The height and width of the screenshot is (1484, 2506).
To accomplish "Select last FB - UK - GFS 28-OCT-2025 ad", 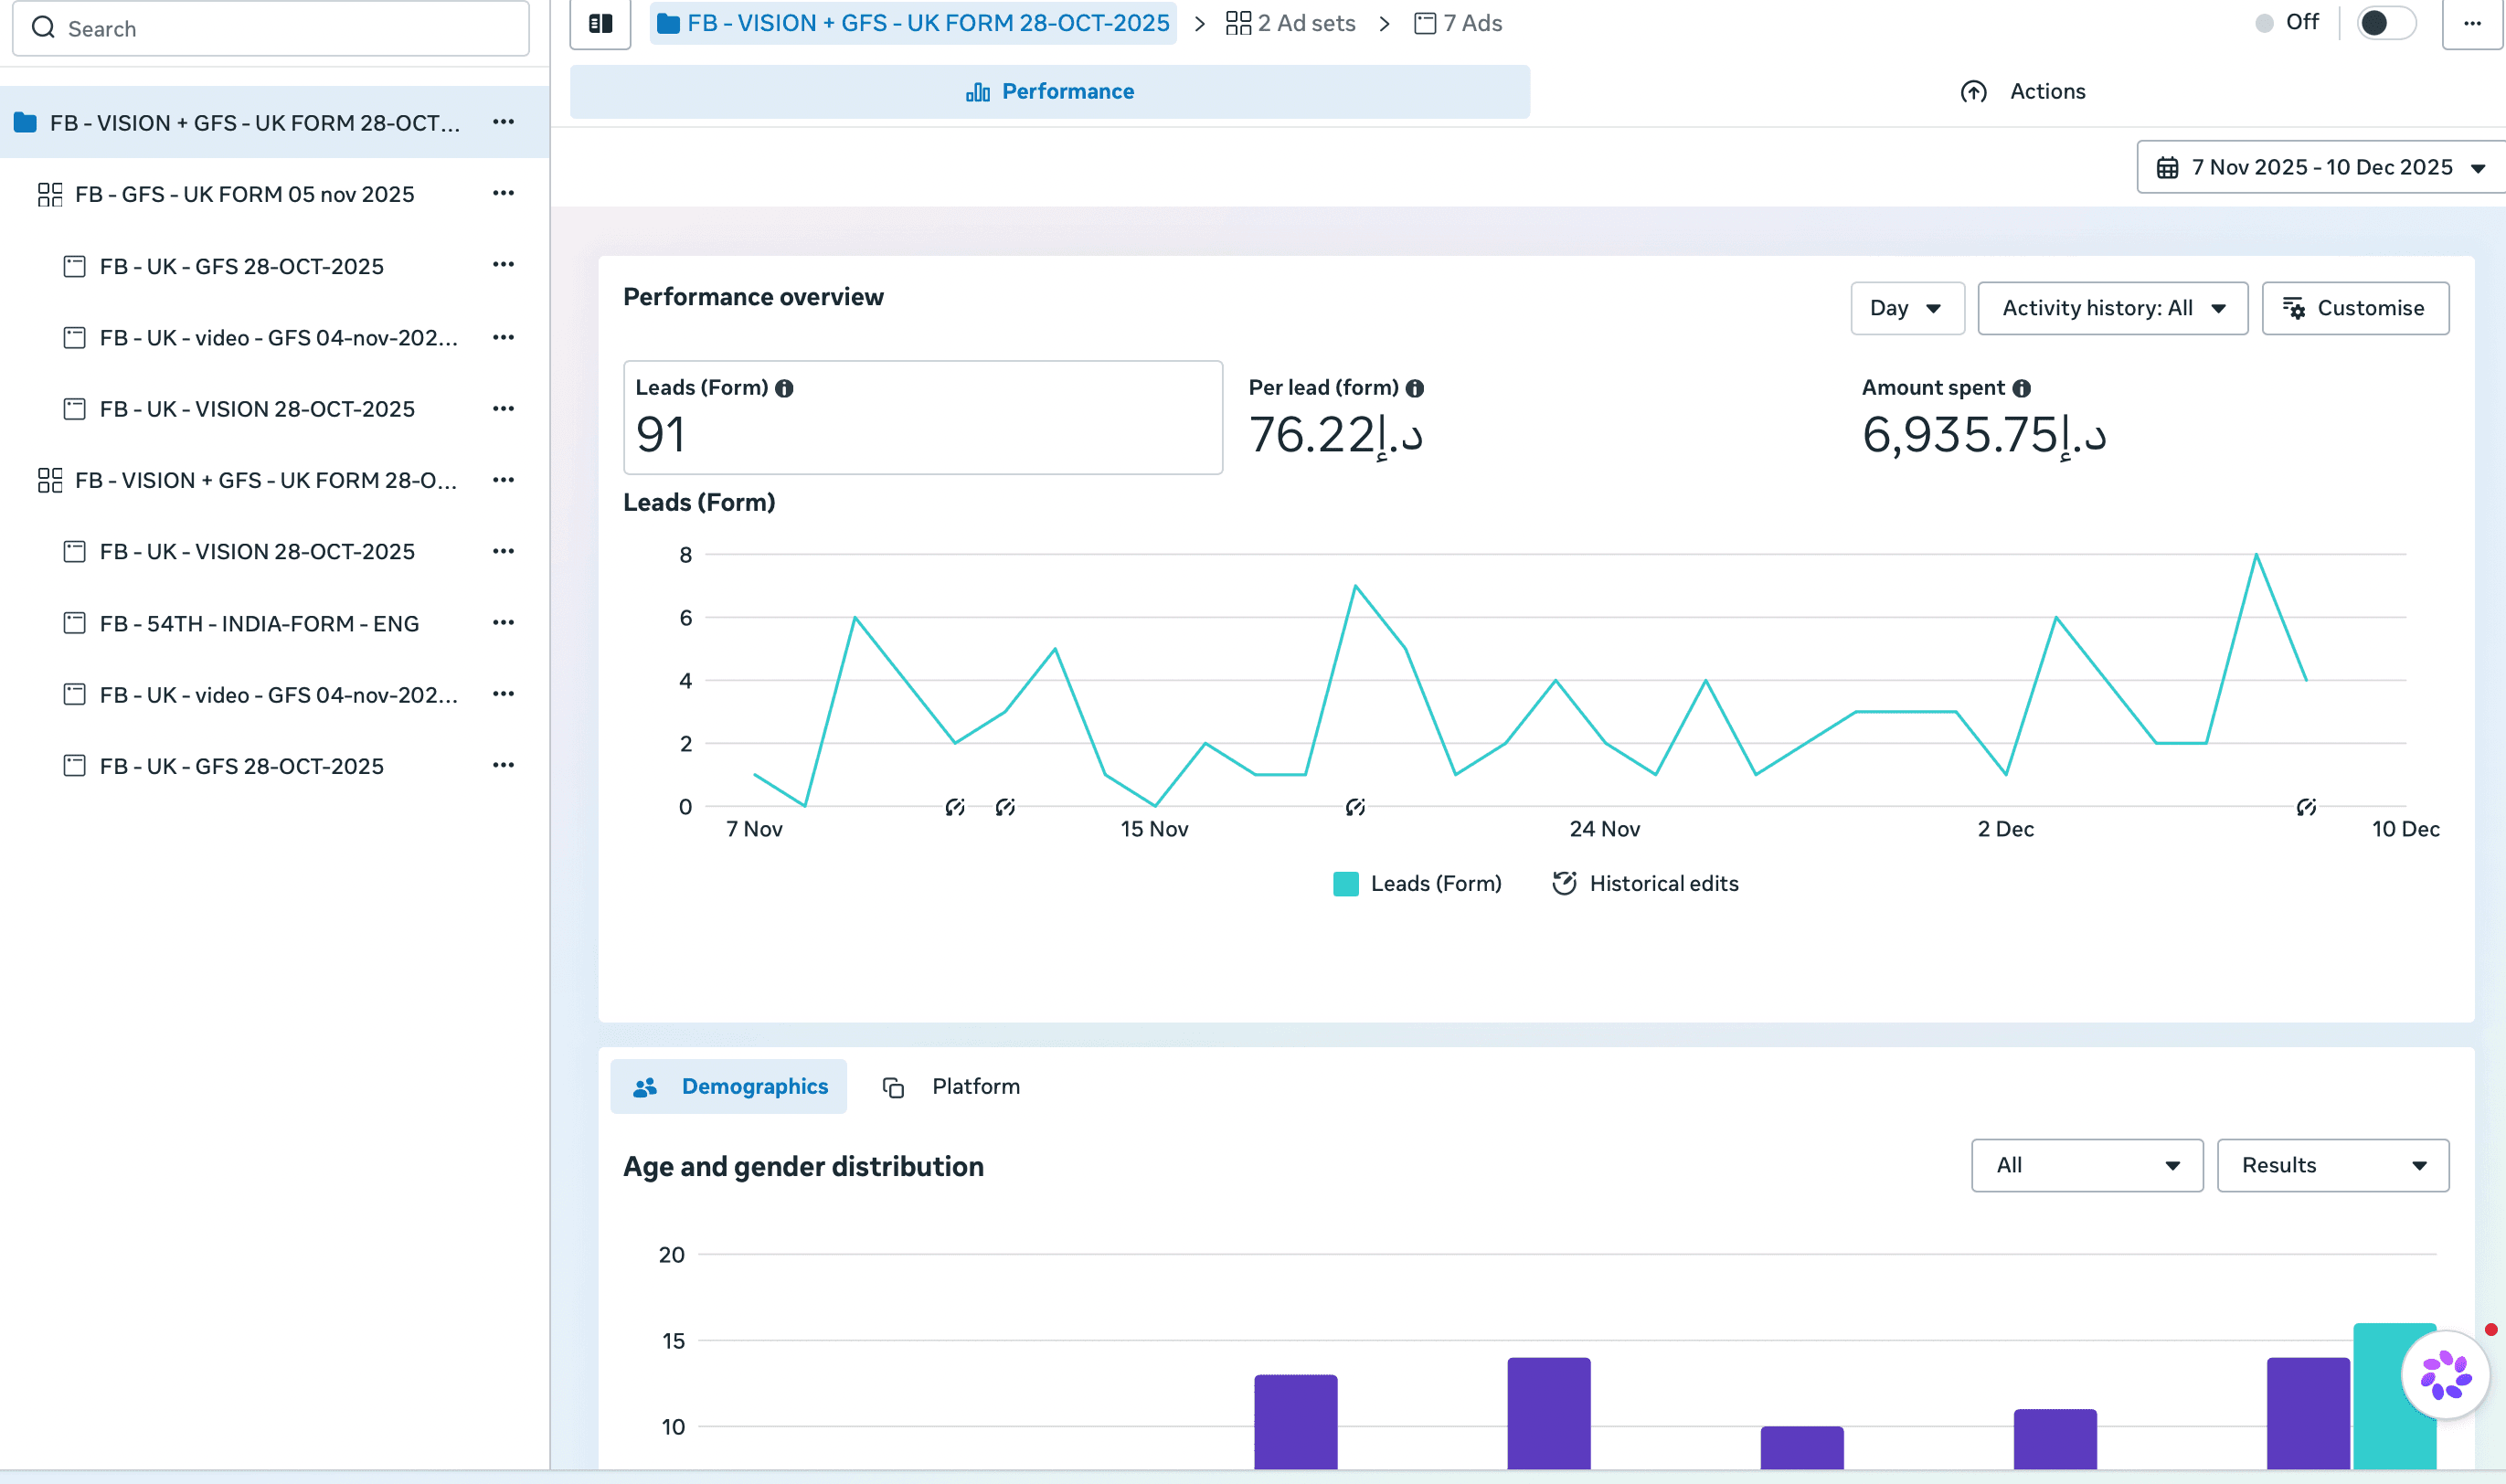I will coord(241,766).
